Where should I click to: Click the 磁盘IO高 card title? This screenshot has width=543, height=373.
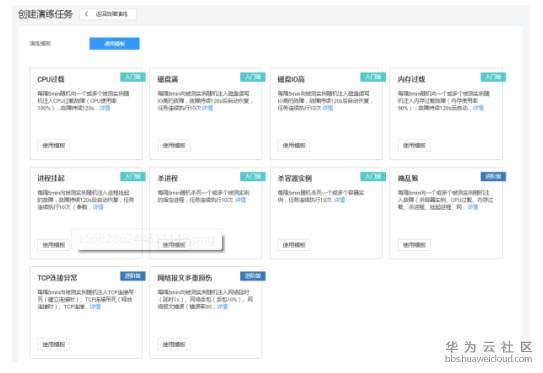(291, 79)
